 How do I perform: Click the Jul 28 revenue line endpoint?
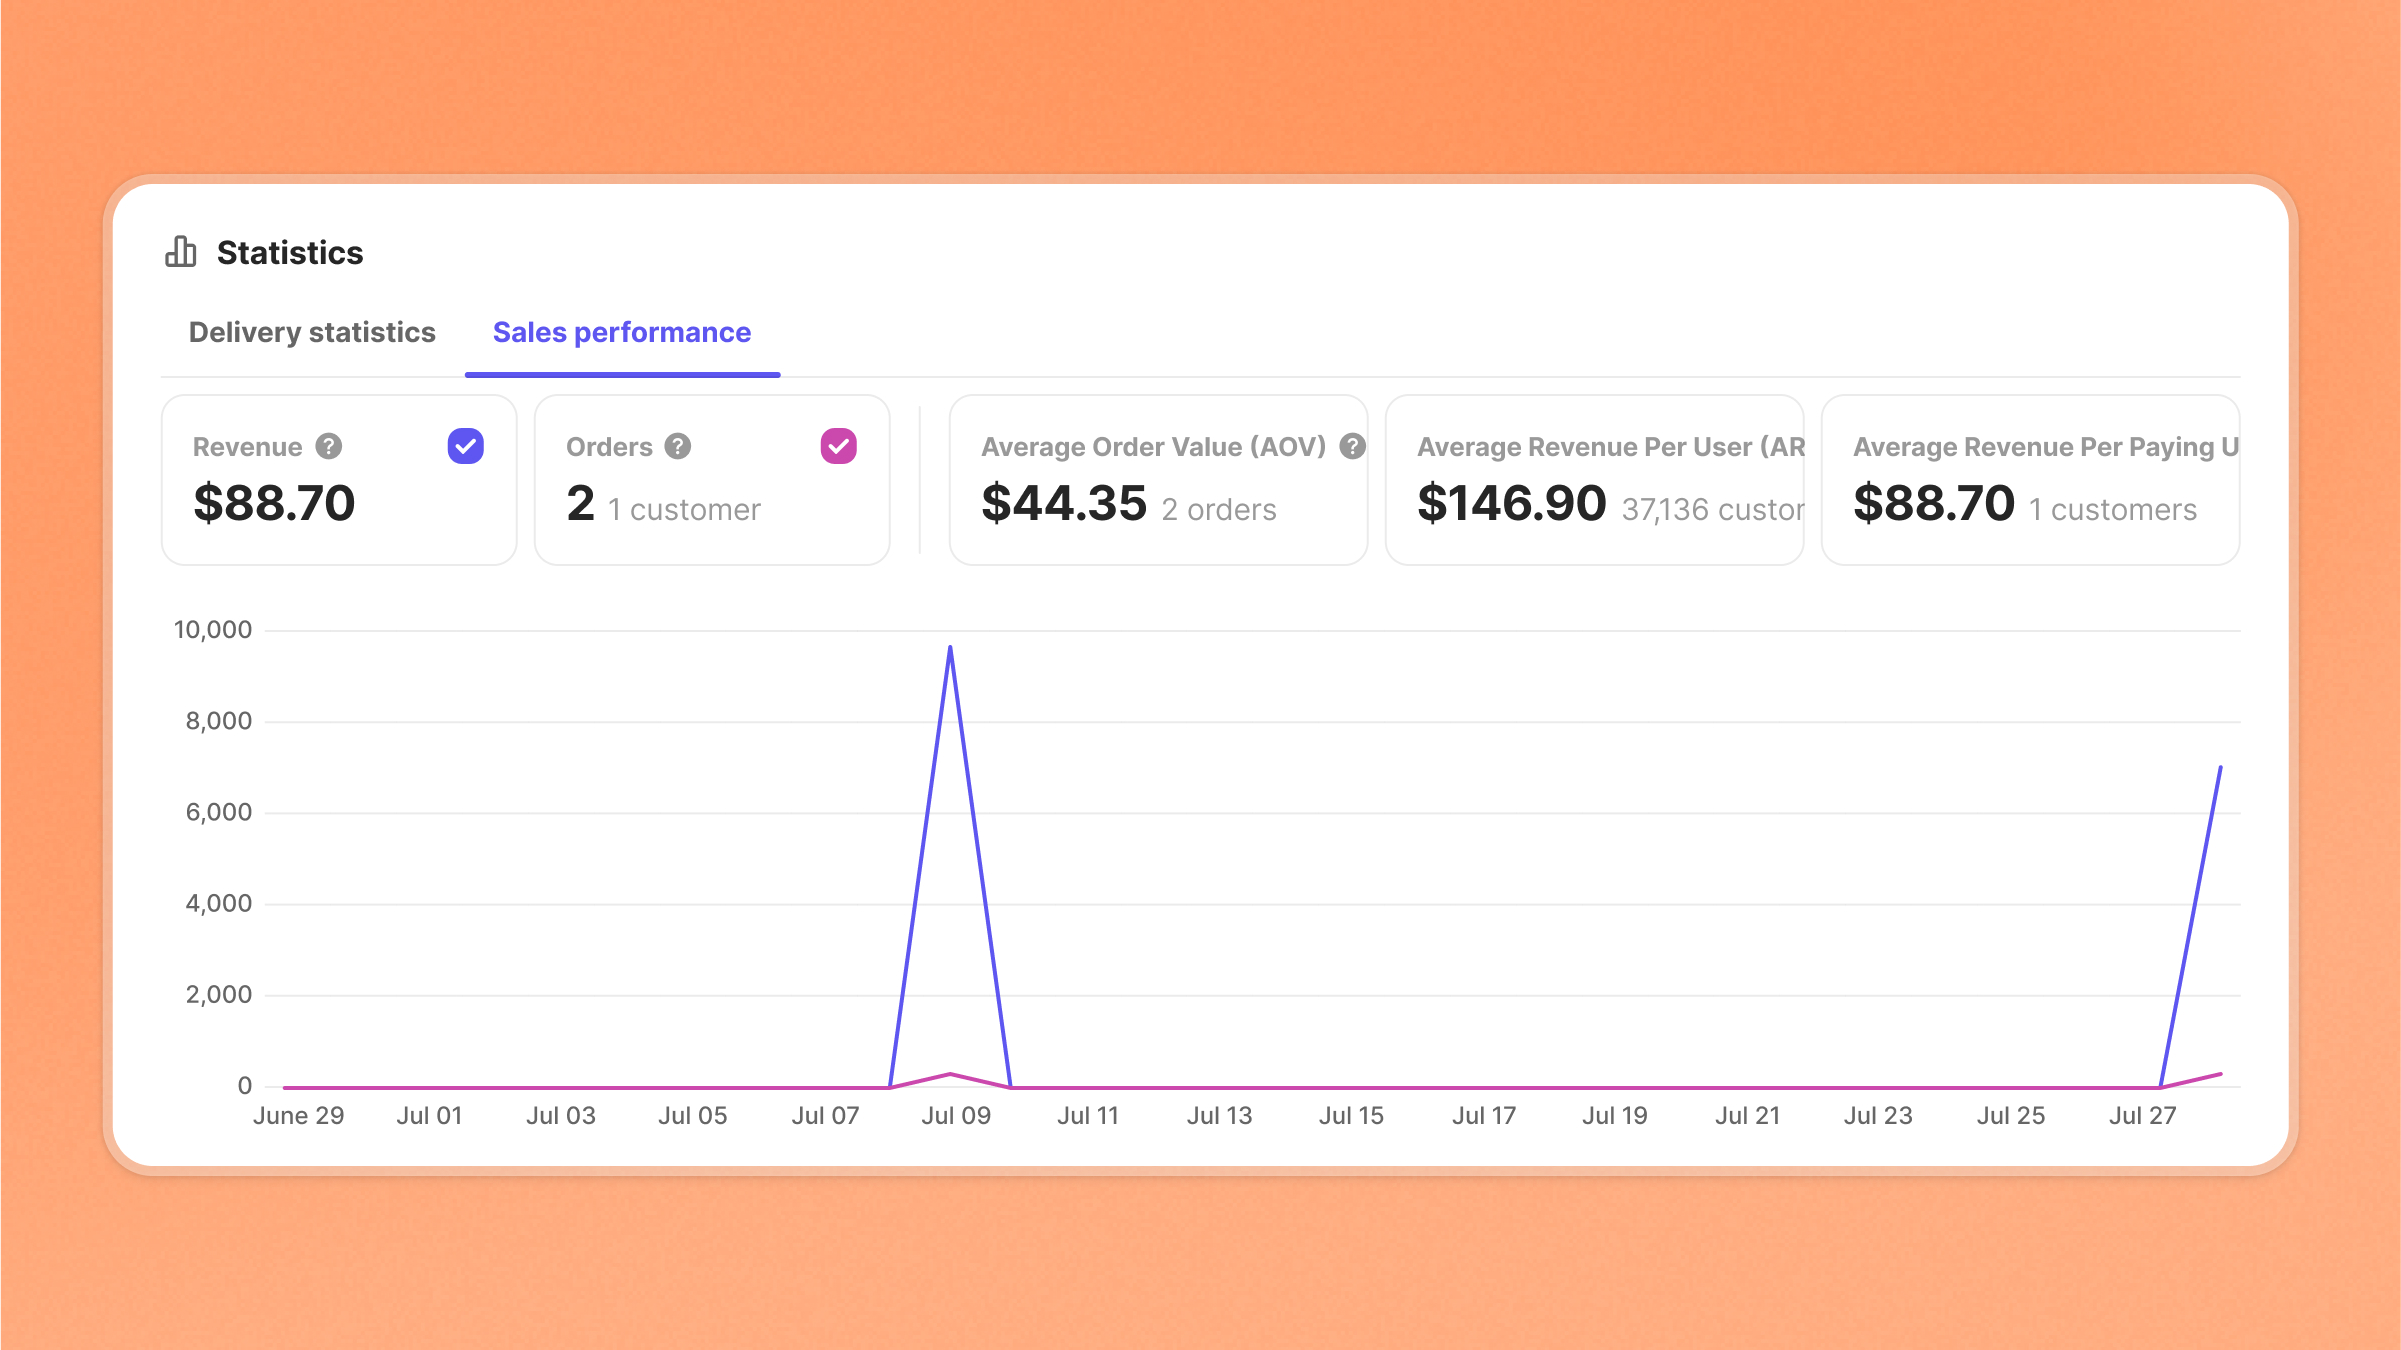coord(2220,768)
